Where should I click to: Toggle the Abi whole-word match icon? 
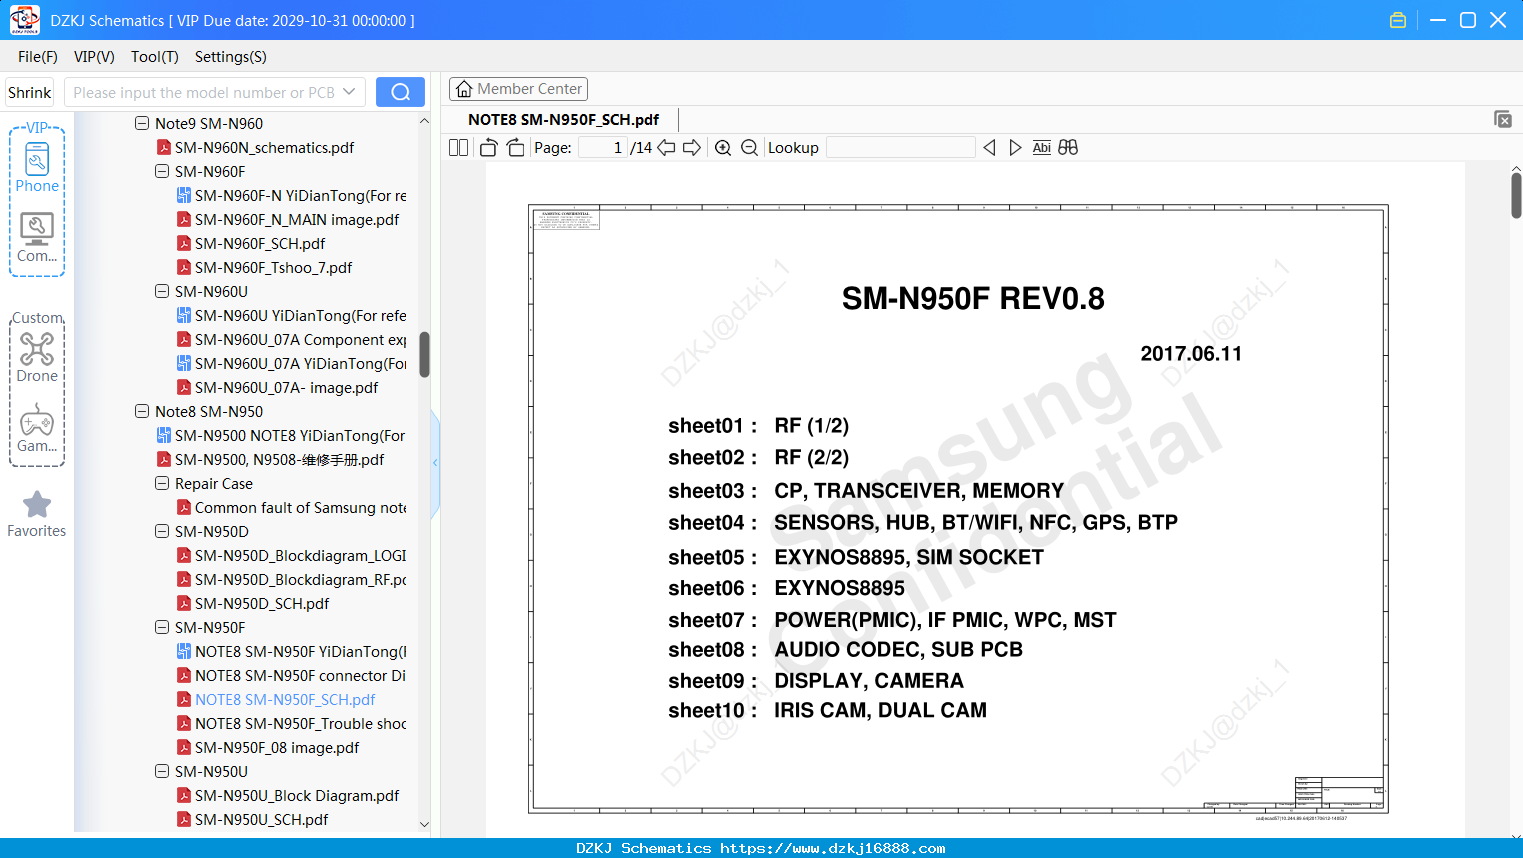click(1041, 148)
